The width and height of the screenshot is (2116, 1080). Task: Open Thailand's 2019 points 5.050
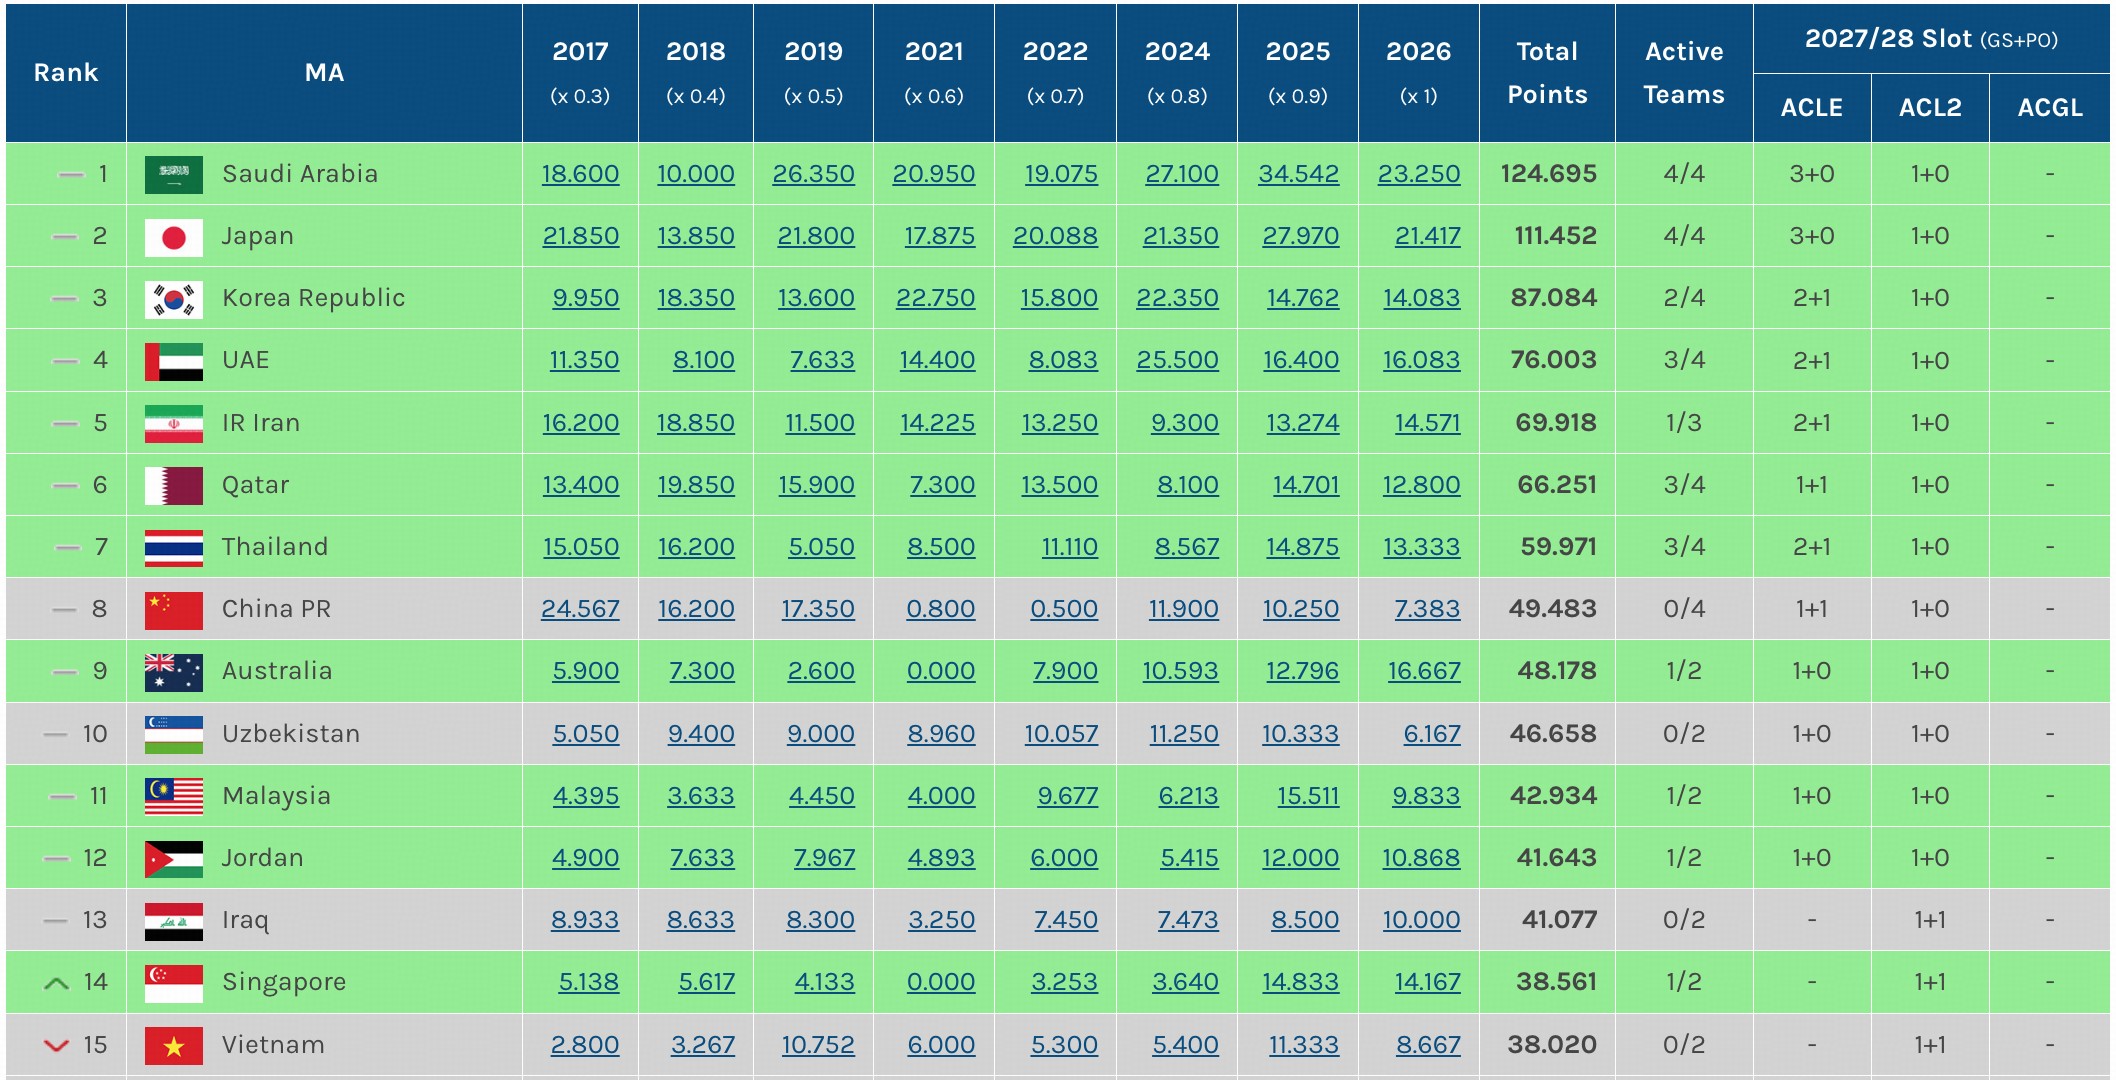(821, 547)
